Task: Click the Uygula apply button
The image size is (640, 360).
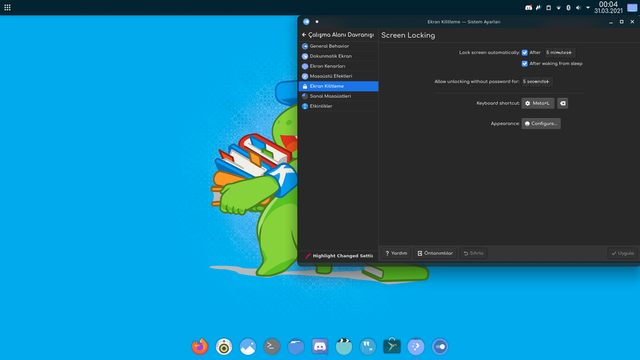Action: tap(622, 253)
